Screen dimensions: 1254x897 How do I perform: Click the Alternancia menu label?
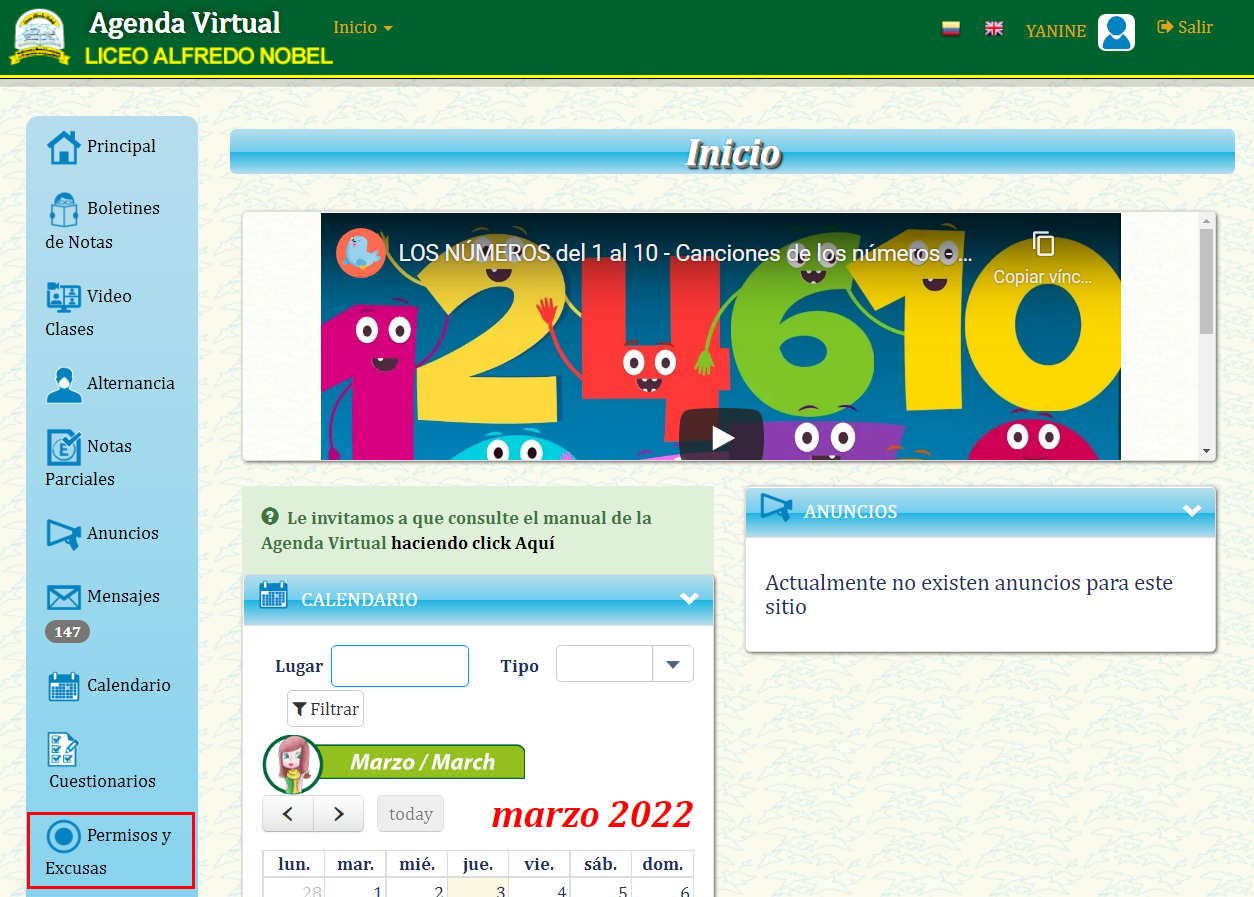[131, 383]
